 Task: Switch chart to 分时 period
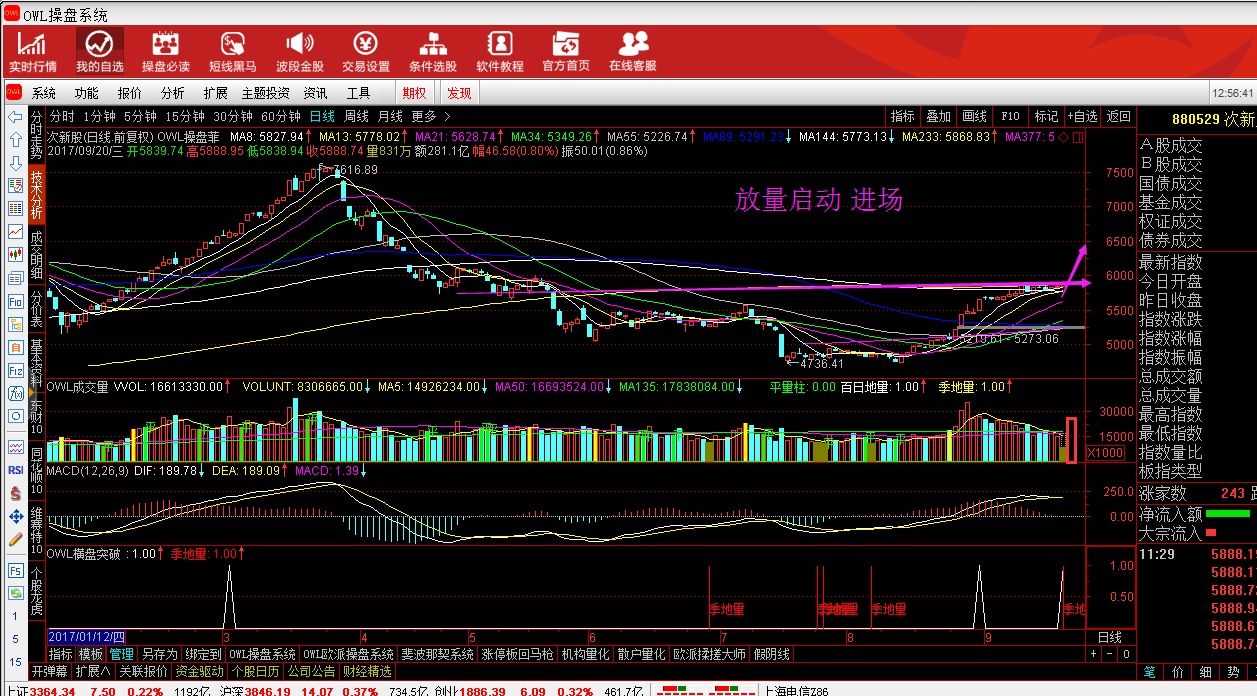62,116
